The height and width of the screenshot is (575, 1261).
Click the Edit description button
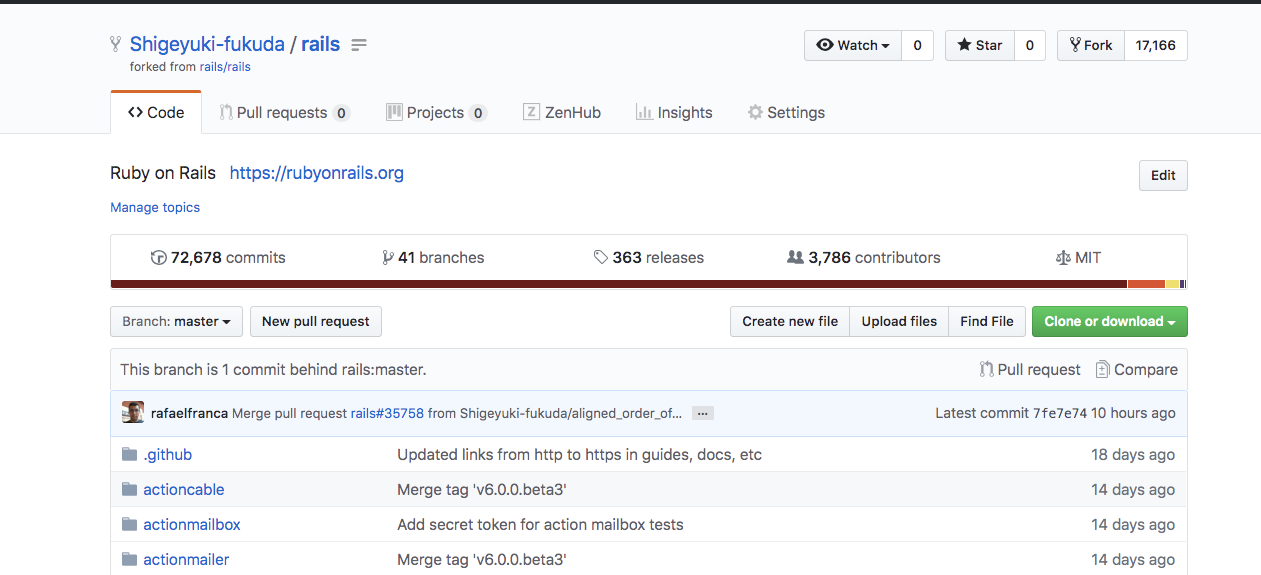tap(1163, 175)
